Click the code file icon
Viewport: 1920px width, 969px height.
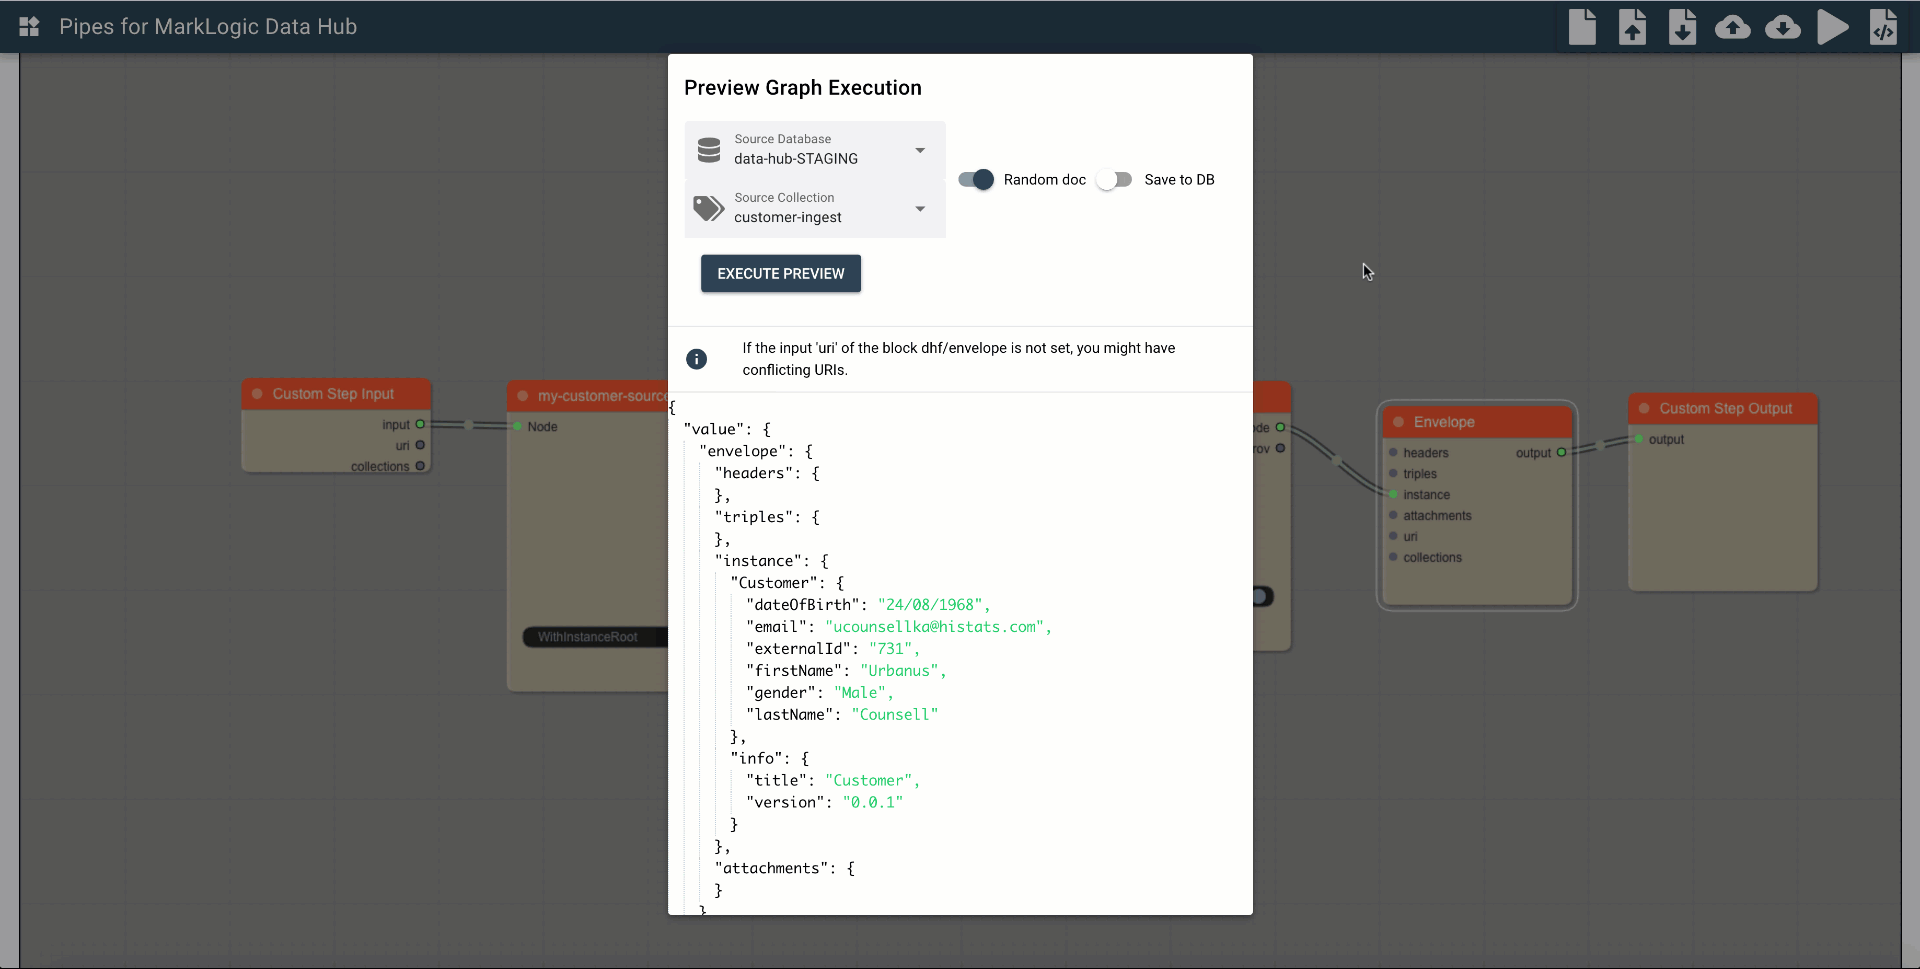pos(1883,27)
